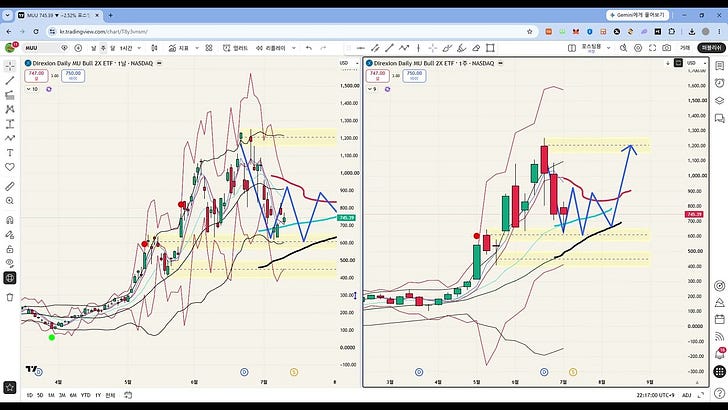Expand the layout name dropdown chevron
The image size is (728, 410).
tap(609, 48)
